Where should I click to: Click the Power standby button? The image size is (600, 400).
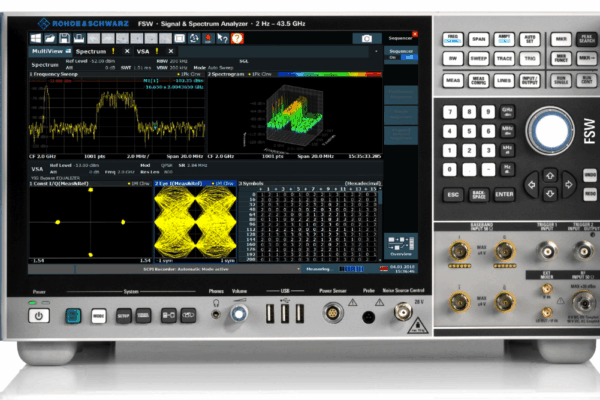tap(39, 316)
